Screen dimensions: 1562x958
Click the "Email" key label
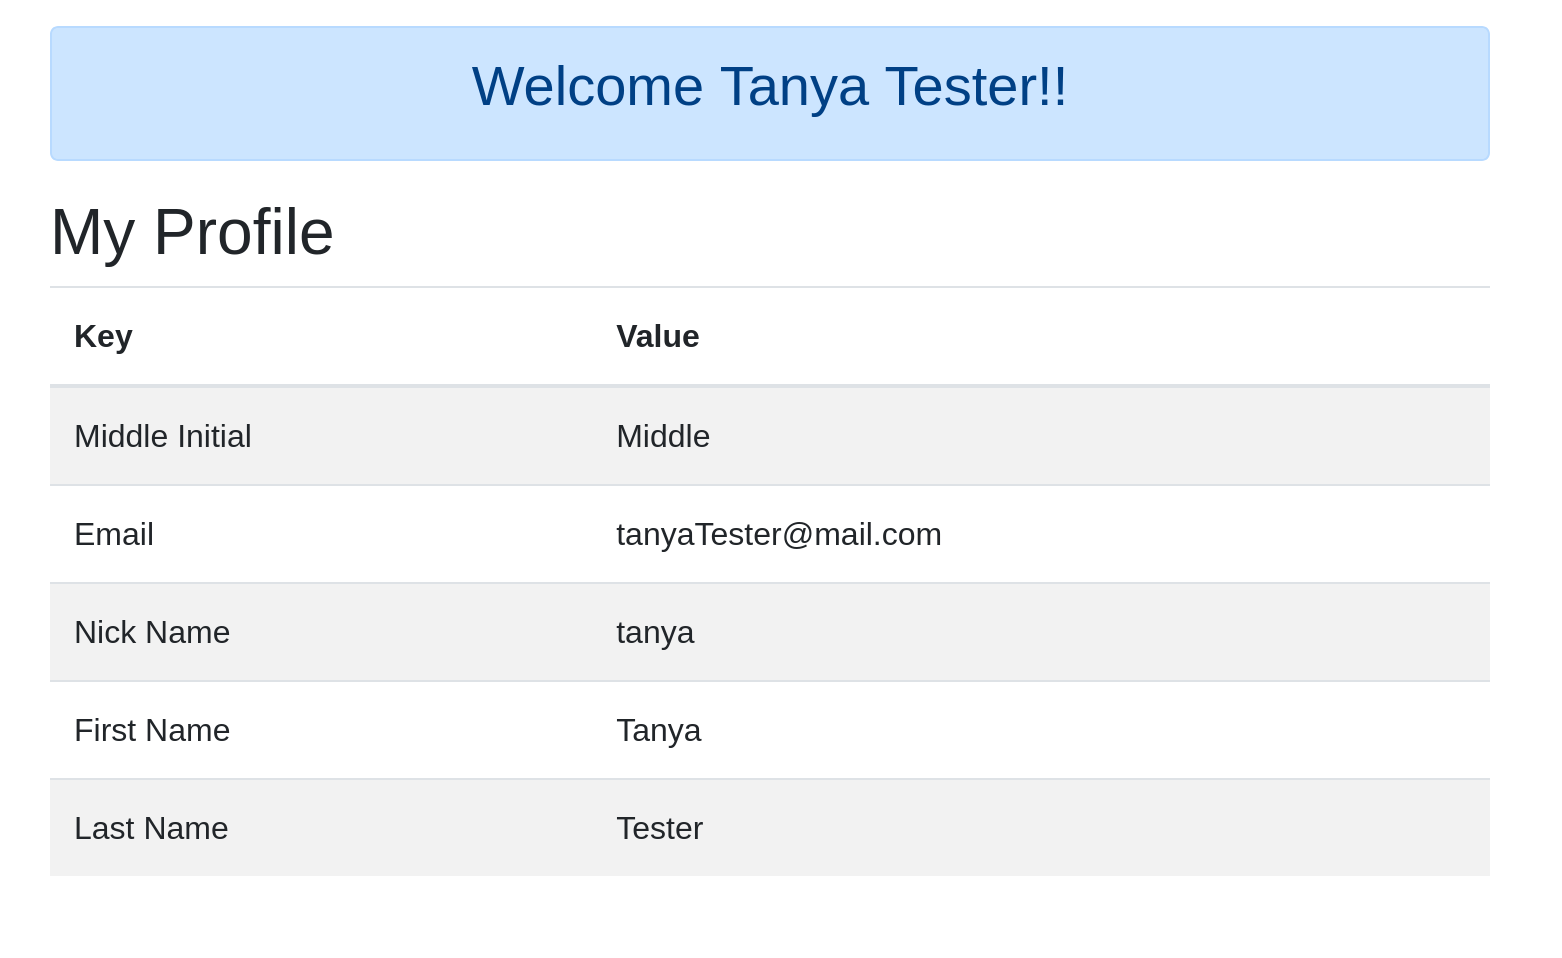(x=114, y=535)
